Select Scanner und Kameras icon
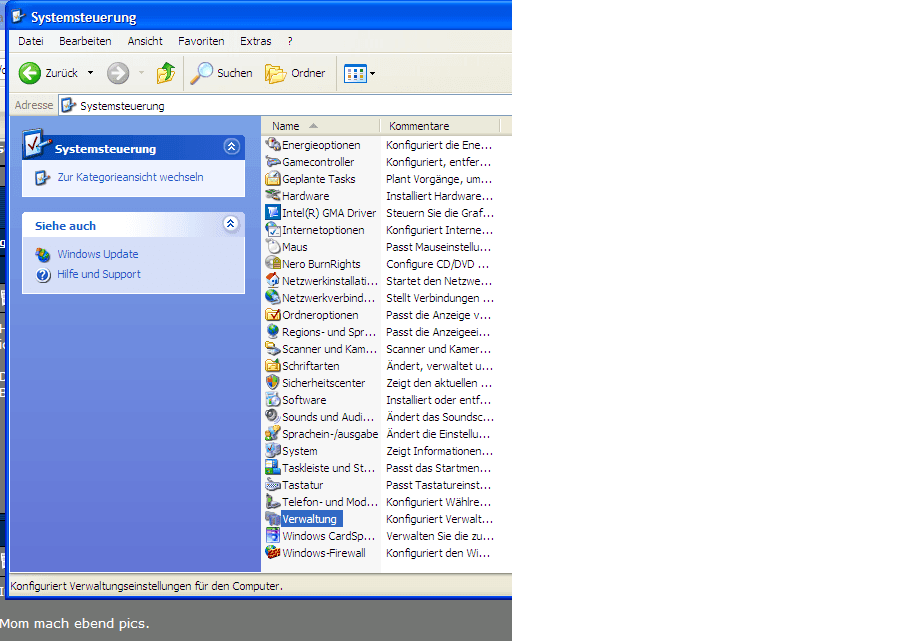The width and height of the screenshot is (900, 641). [273, 349]
